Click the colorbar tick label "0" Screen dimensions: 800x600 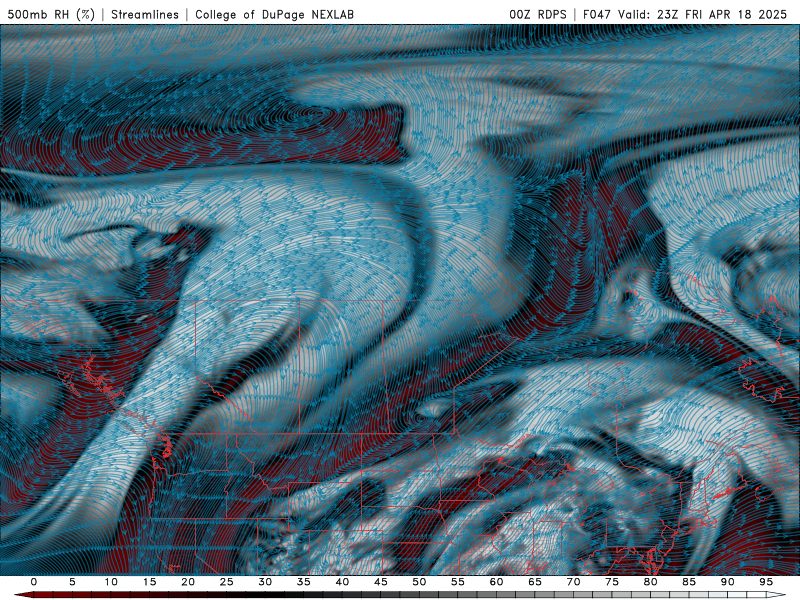34,582
